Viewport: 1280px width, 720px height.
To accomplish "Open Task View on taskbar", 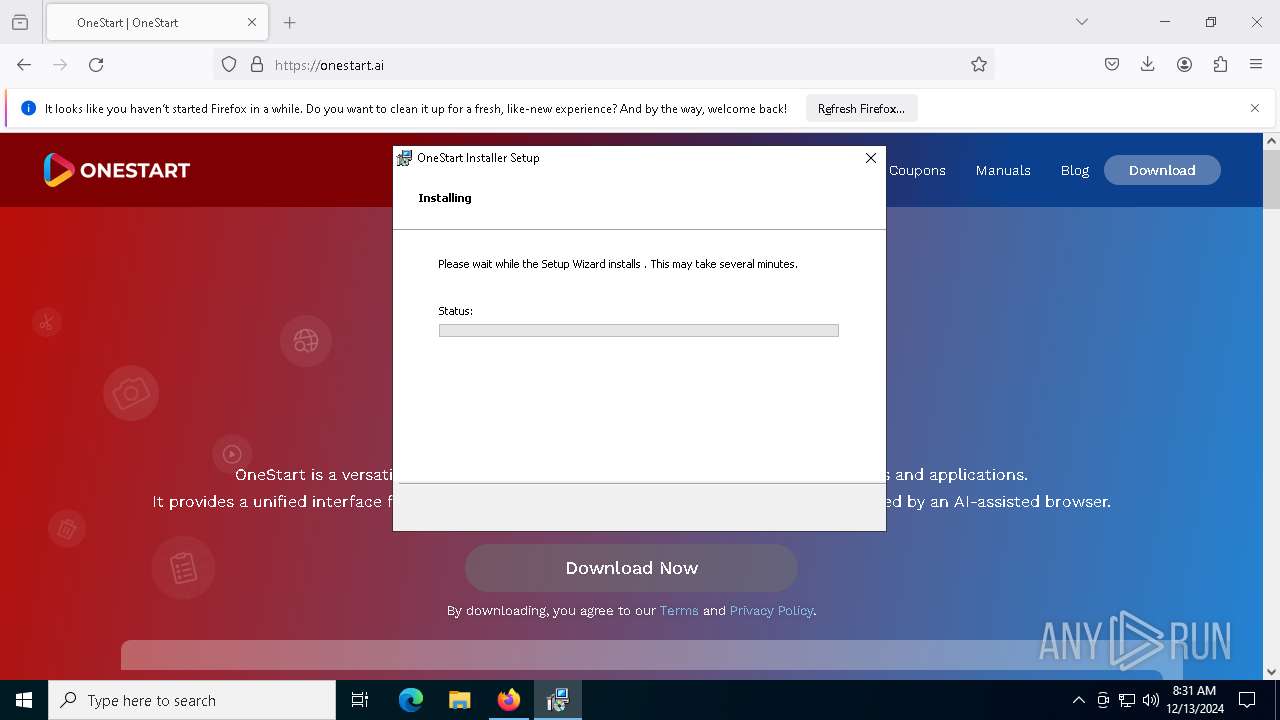I will [x=360, y=700].
